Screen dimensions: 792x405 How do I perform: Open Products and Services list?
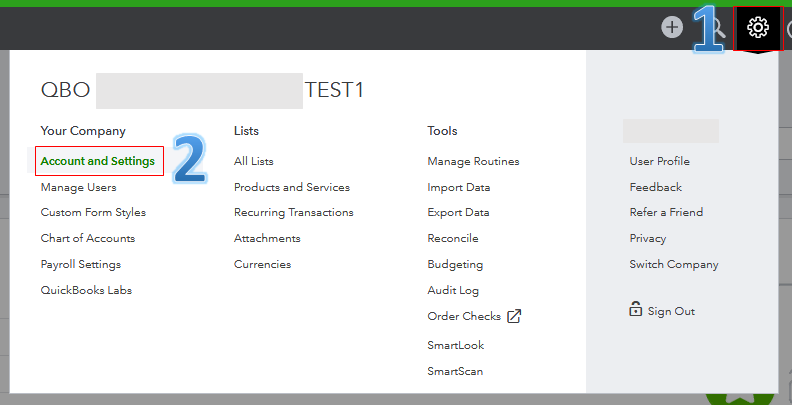292,187
